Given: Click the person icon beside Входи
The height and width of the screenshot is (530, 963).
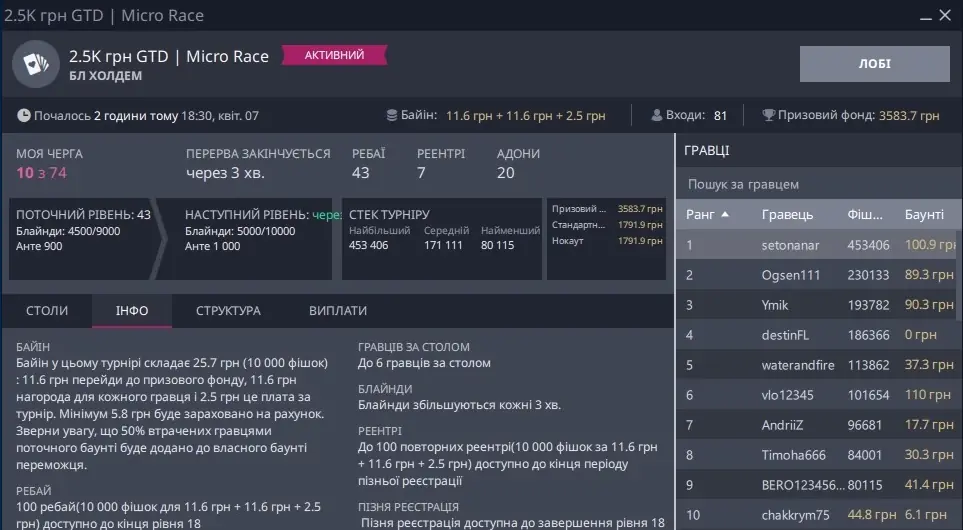Looking at the screenshot, I should click(x=657, y=116).
